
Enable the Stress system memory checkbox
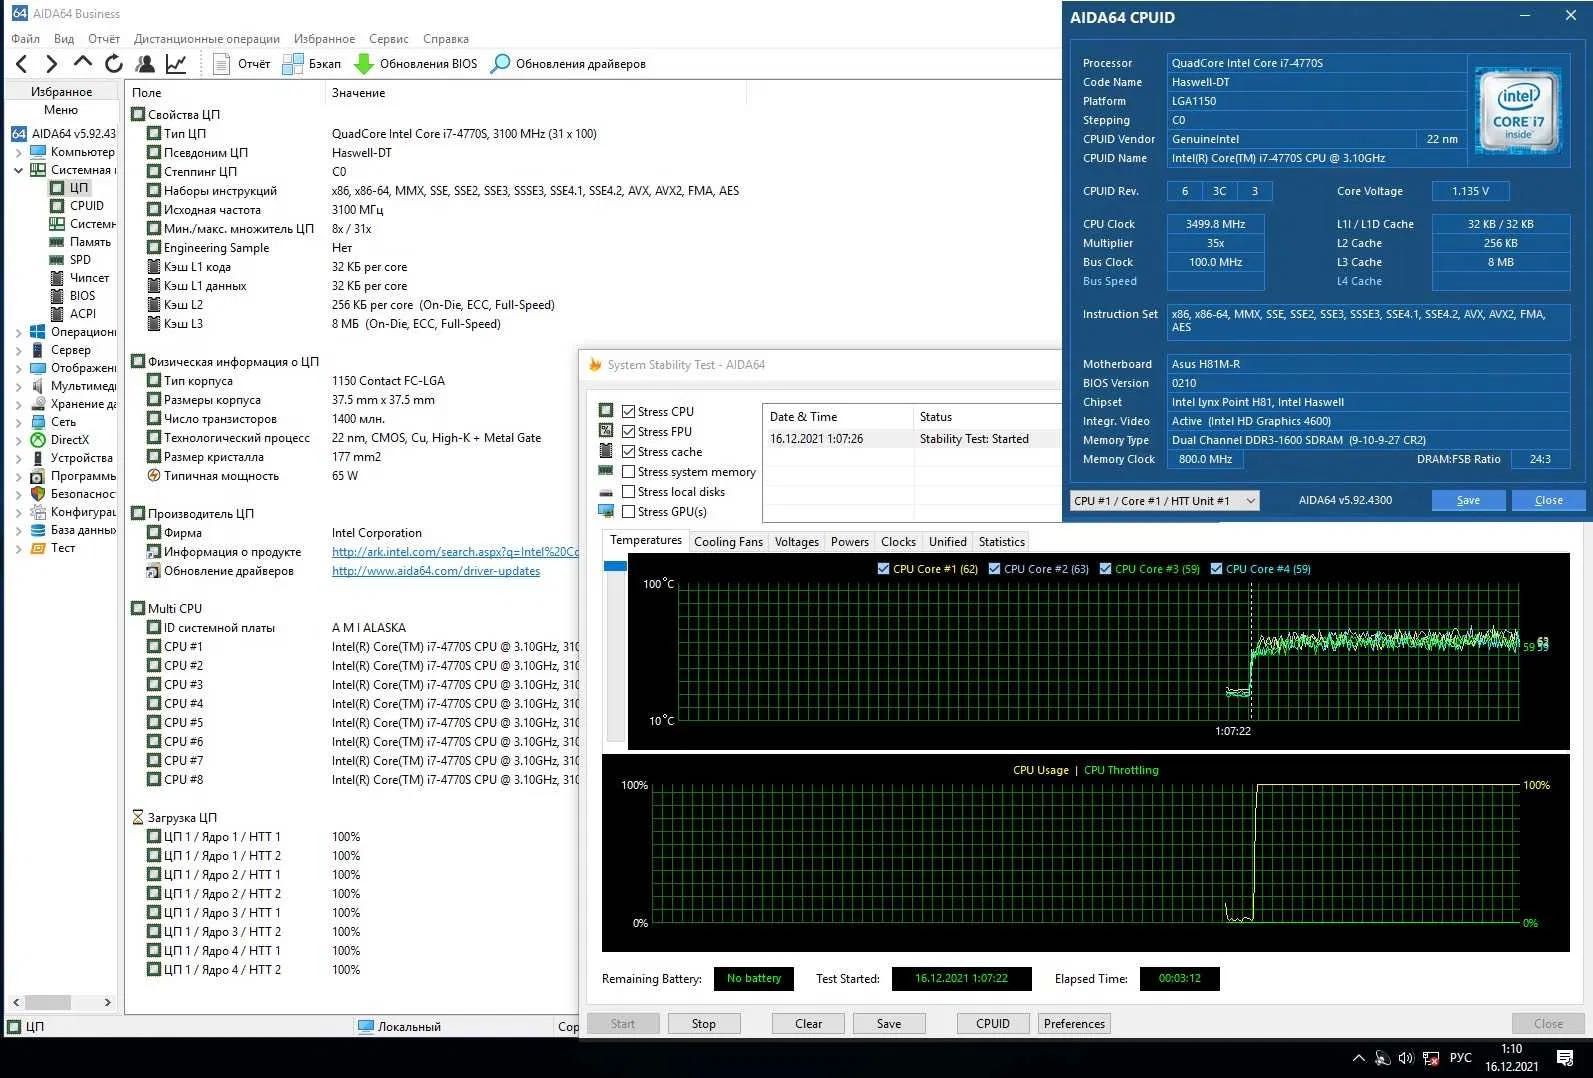(x=629, y=471)
